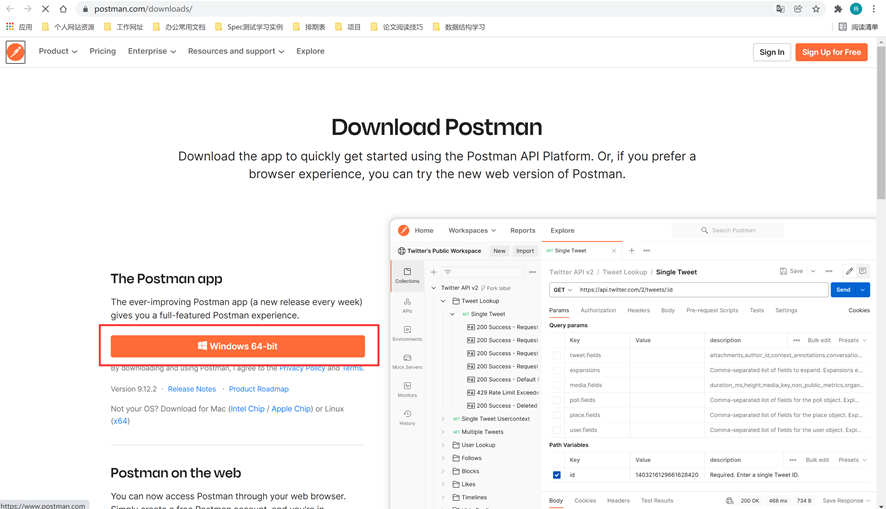Open the Reports tab in the app preview
886x509 pixels.
tap(523, 230)
